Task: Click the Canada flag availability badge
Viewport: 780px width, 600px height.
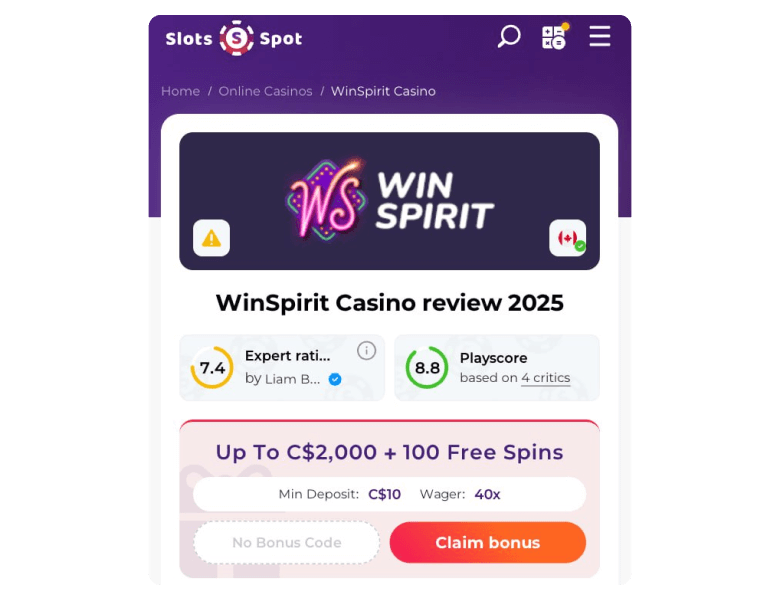Action: 568,238
